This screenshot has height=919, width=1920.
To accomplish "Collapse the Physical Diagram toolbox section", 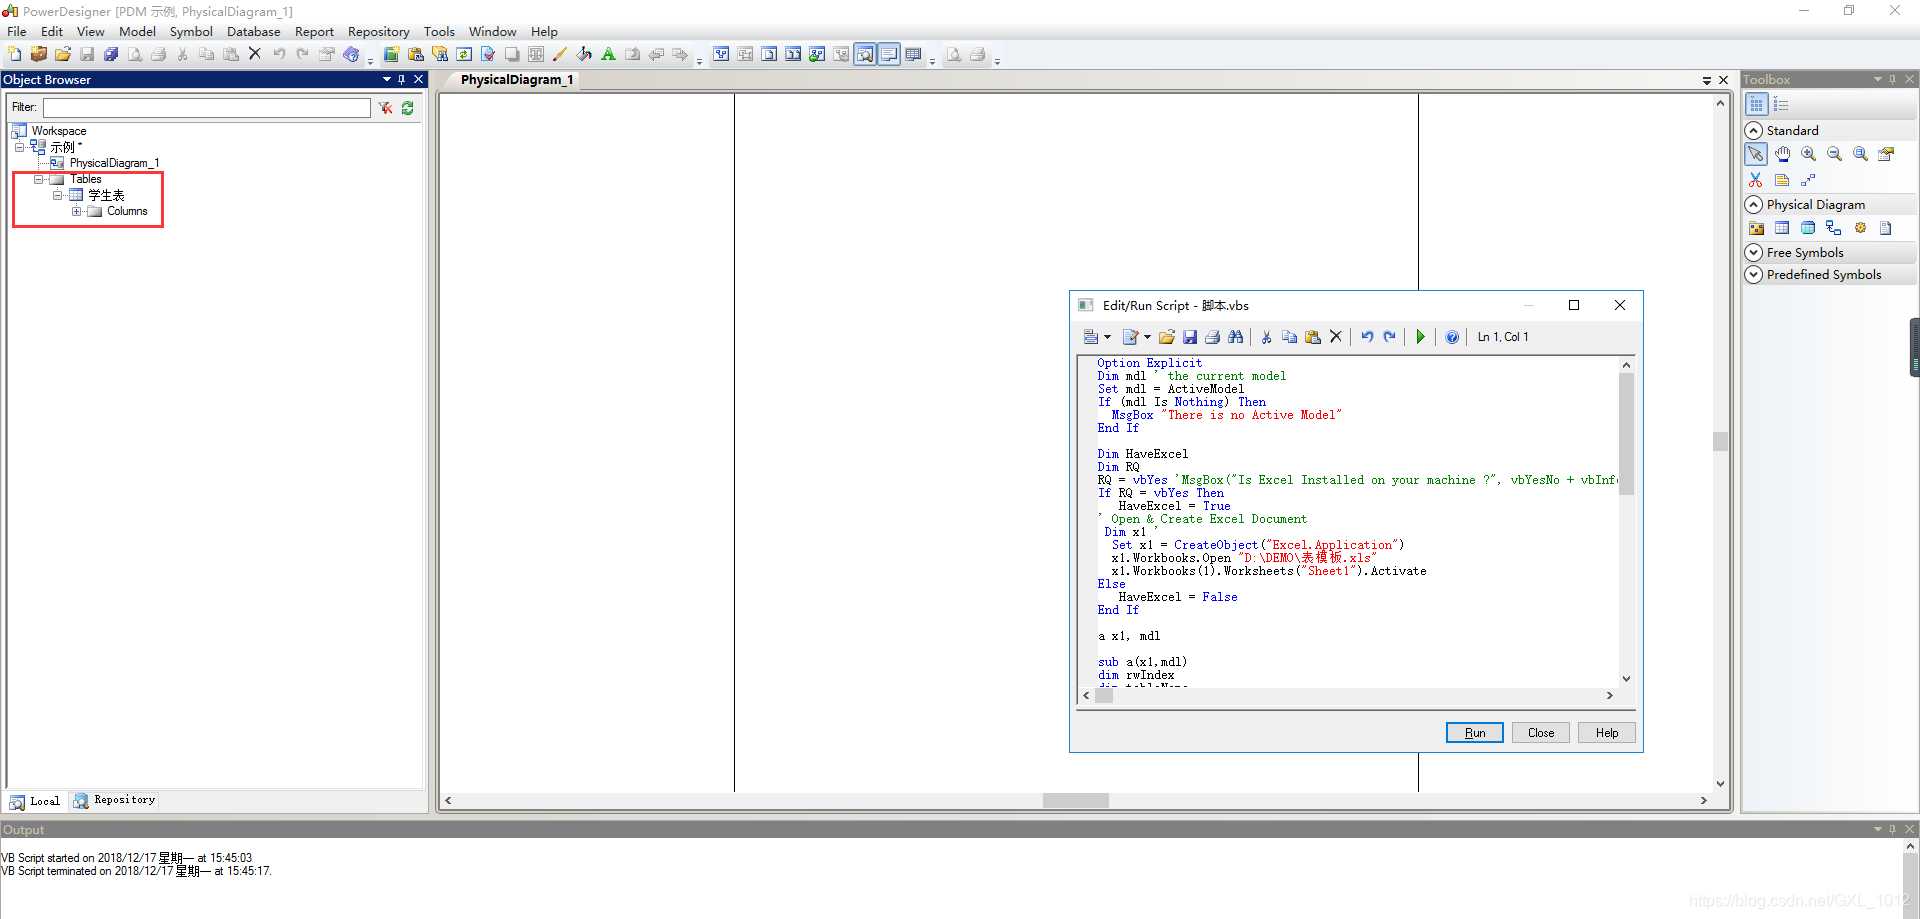I will pos(1754,205).
